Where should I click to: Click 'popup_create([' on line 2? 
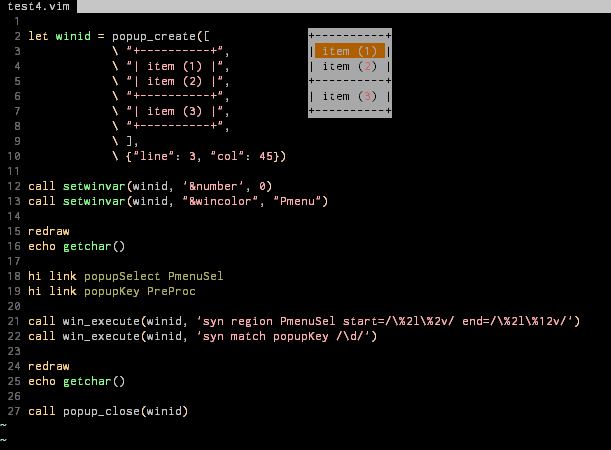point(161,36)
